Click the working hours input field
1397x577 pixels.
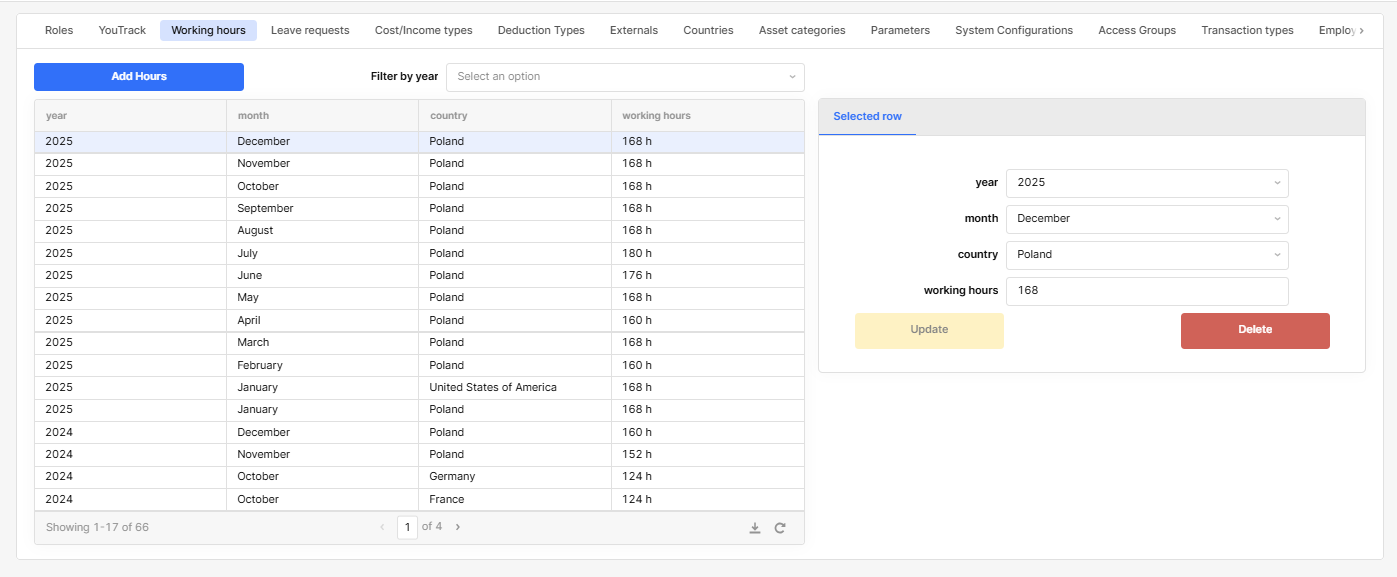tap(1146, 291)
